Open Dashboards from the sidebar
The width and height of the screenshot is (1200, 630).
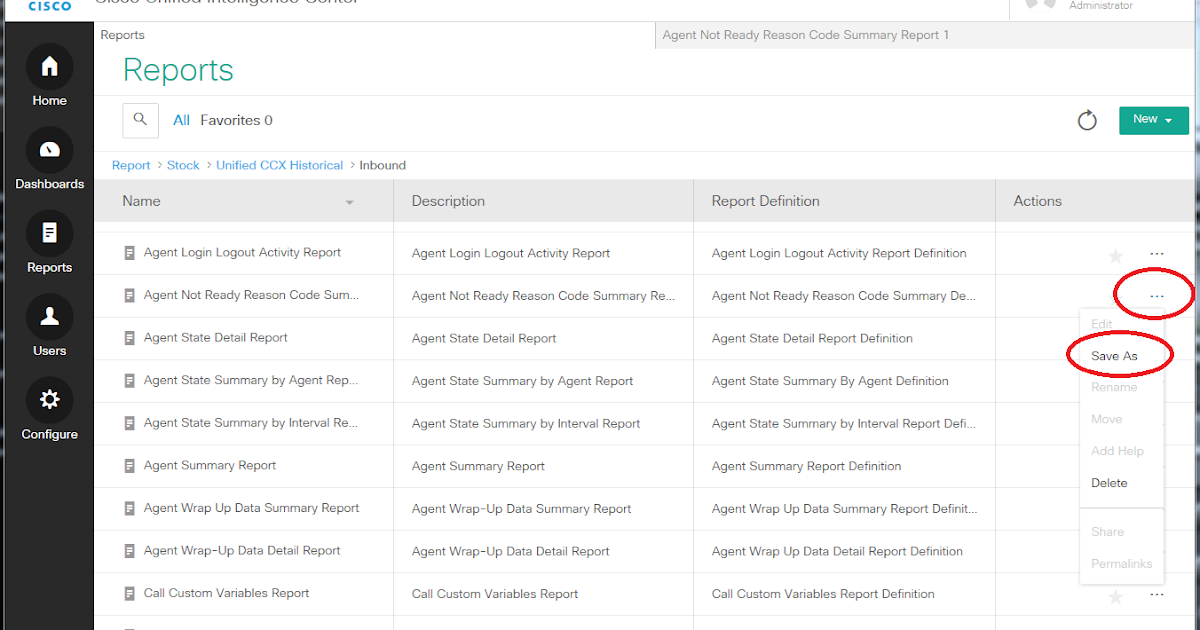[49, 160]
